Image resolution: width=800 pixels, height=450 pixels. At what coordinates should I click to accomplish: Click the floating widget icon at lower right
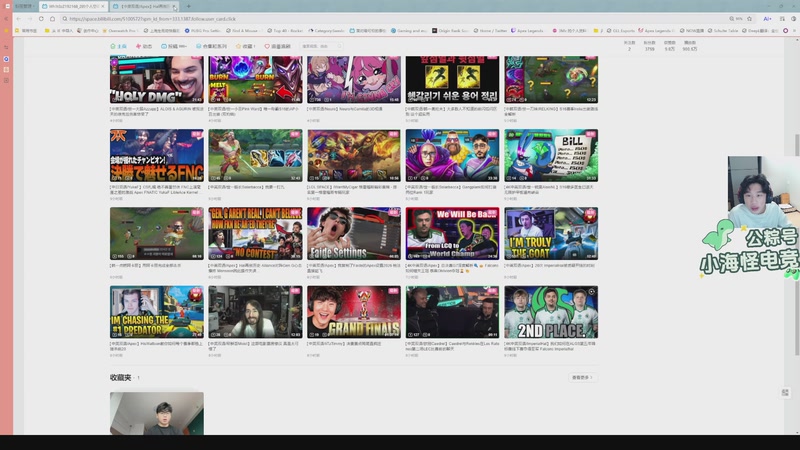click(x=785, y=392)
